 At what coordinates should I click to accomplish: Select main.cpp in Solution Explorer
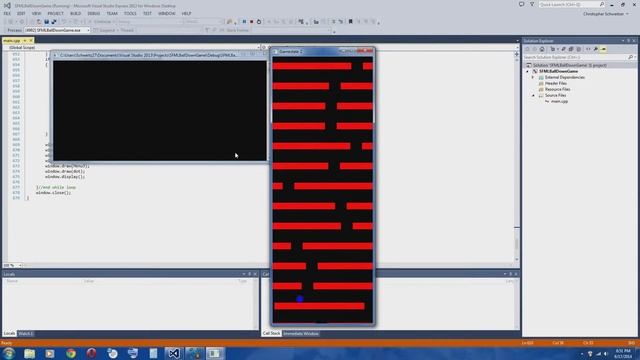point(559,101)
